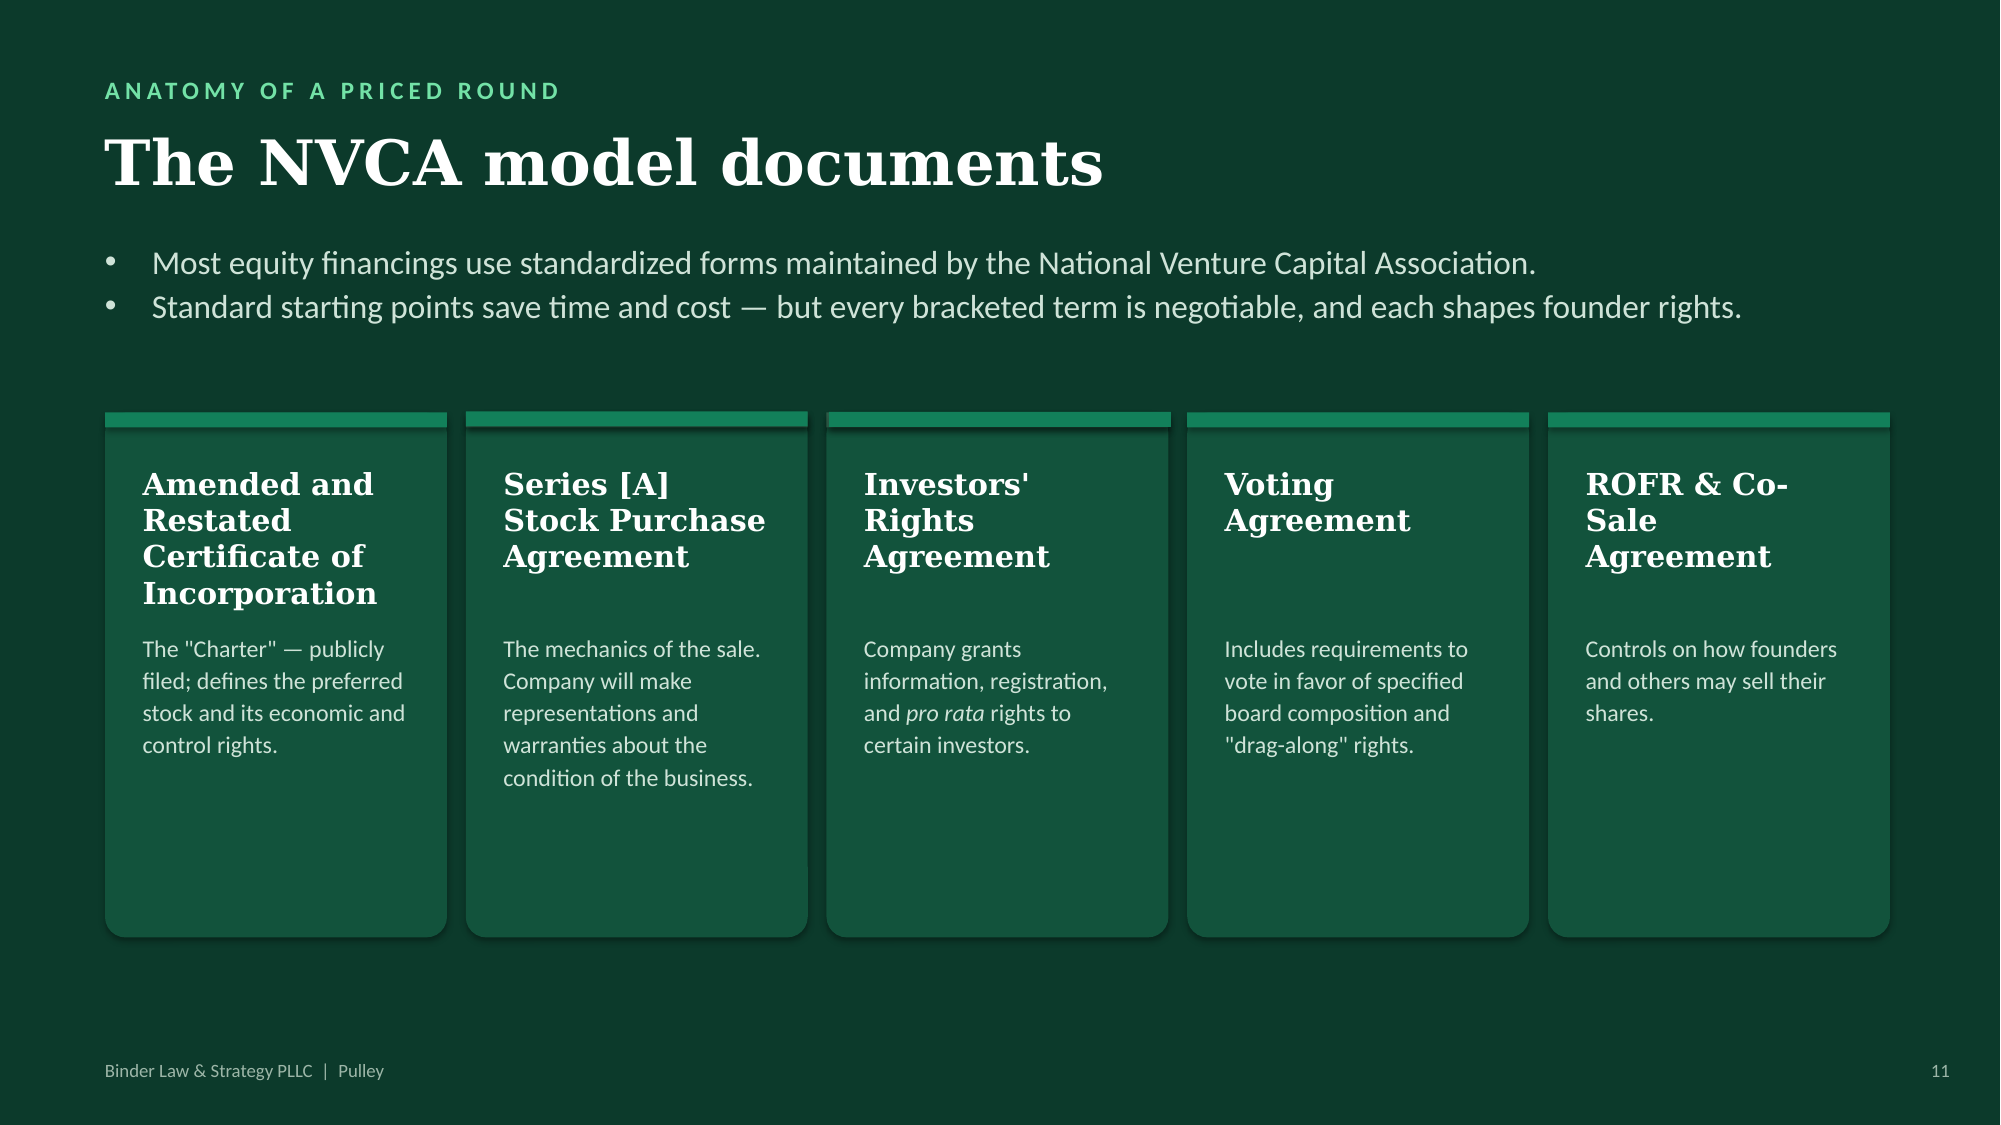Image resolution: width=2001 pixels, height=1125 pixels.
Task: Click the footer text 'Binder Law & Strategy PLLC'
Action: tap(208, 1071)
